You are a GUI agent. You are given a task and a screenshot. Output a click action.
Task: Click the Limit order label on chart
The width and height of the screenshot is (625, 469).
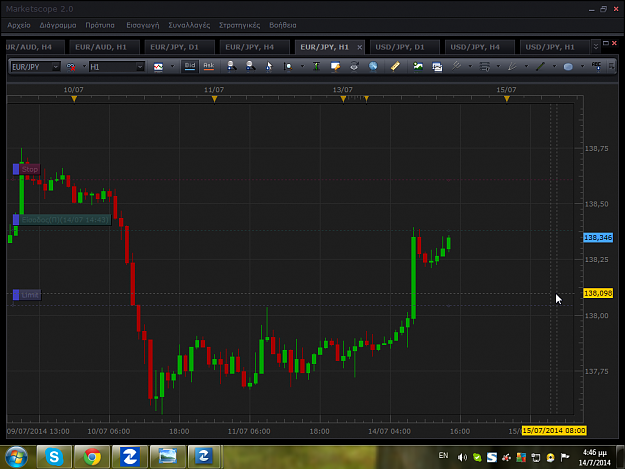[x=27, y=295]
